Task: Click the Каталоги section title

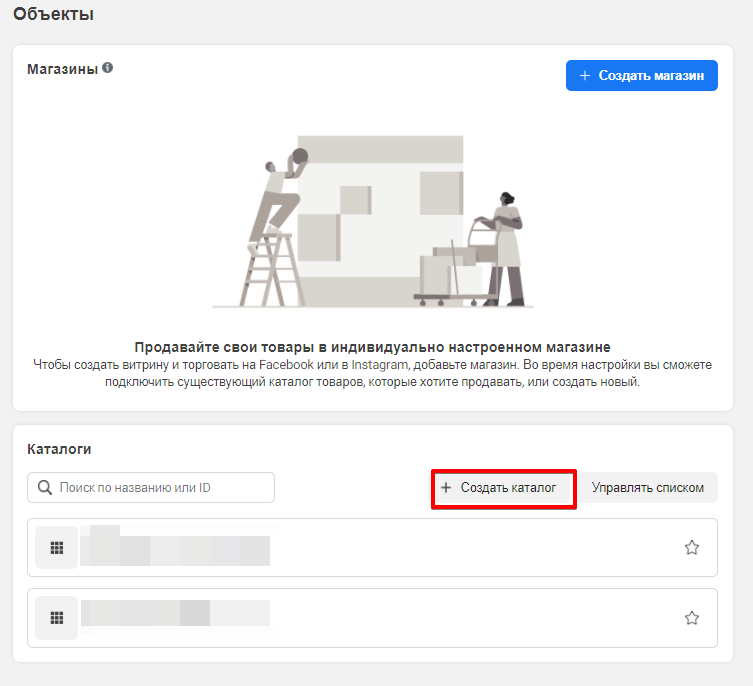Action: 59,450
